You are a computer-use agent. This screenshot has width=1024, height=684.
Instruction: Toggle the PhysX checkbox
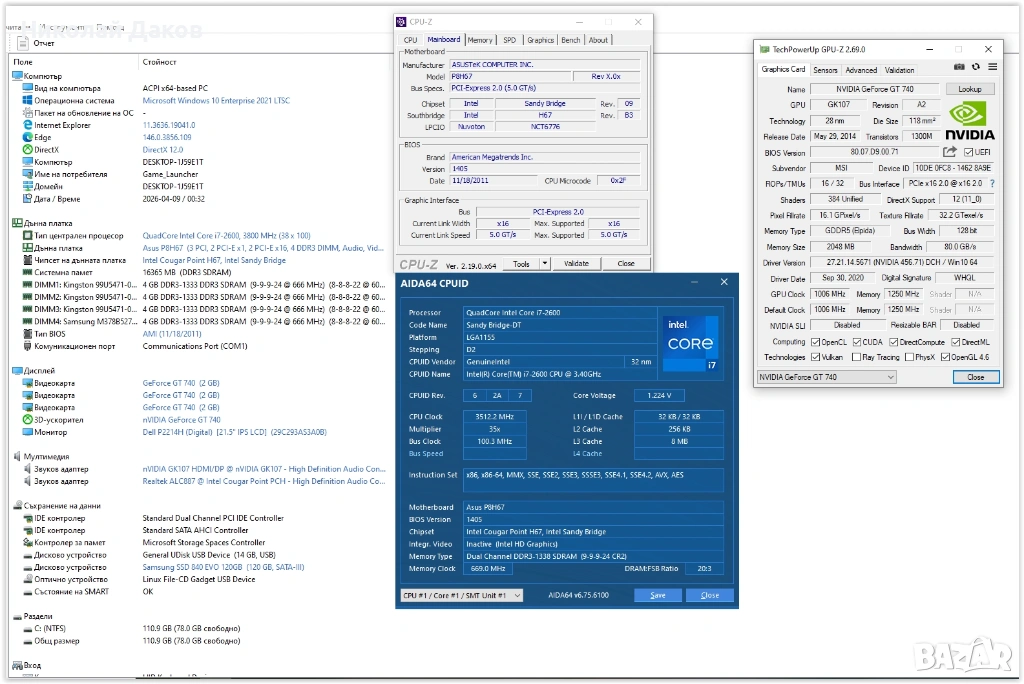pyautogui.click(x=909, y=357)
